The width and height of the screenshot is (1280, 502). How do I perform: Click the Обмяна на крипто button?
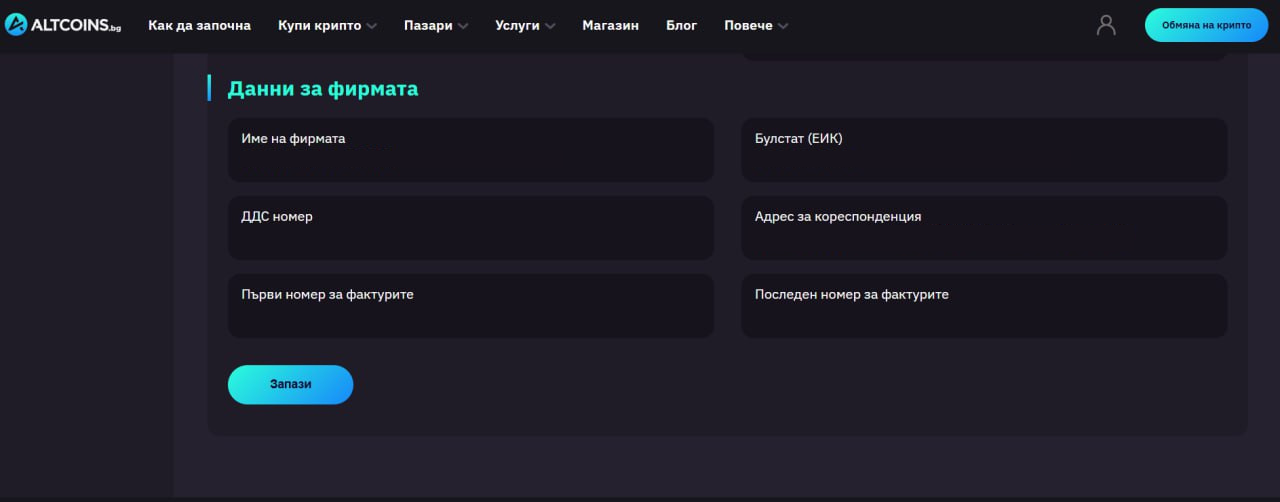[x=1206, y=25]
